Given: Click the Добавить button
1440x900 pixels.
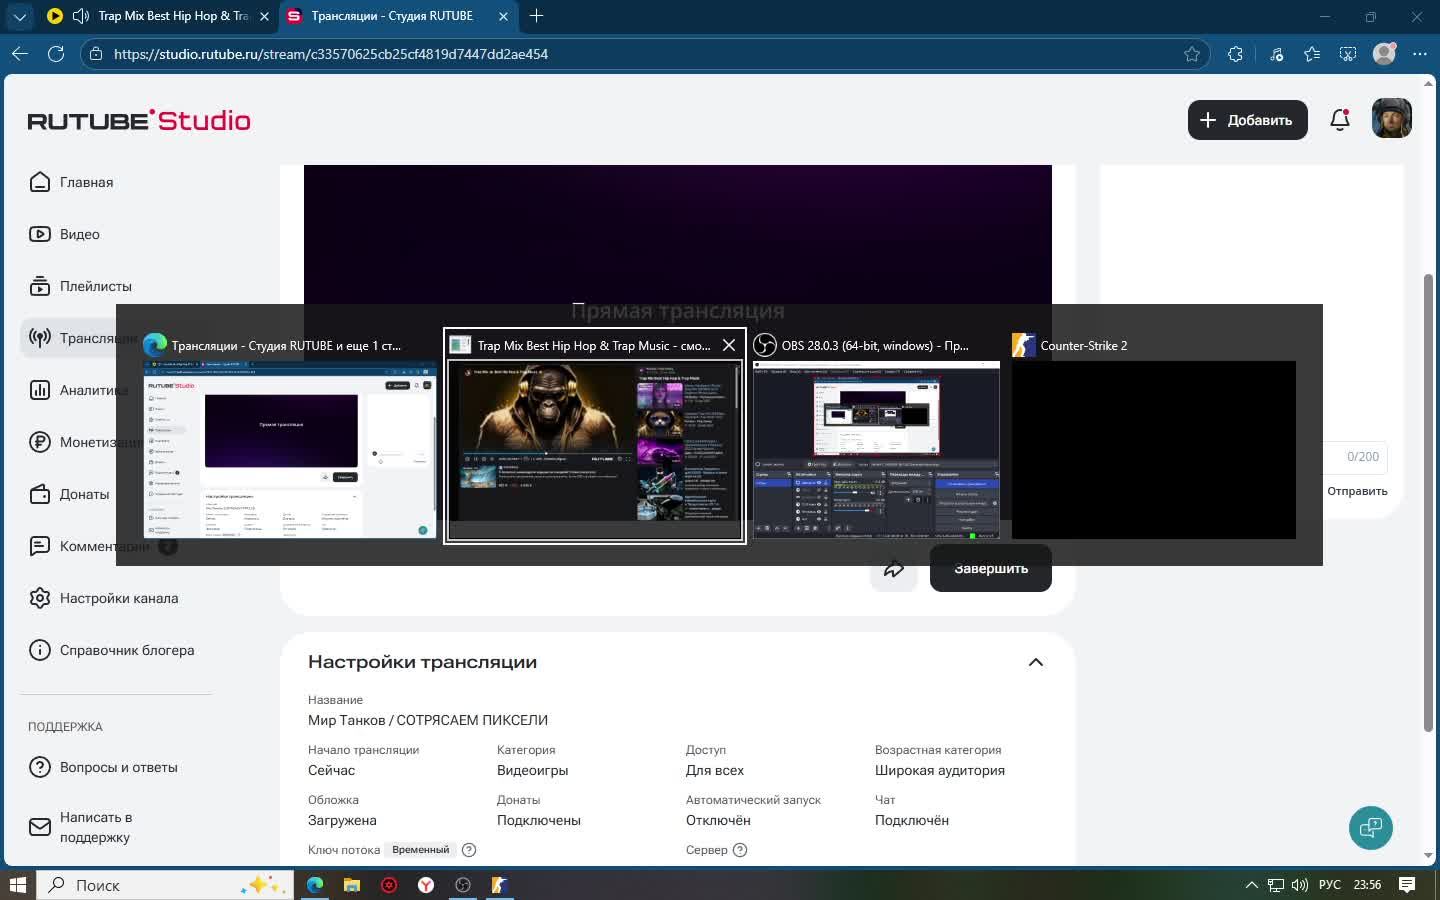Looking at the screenshot, I should click(x=1247, y=120).
